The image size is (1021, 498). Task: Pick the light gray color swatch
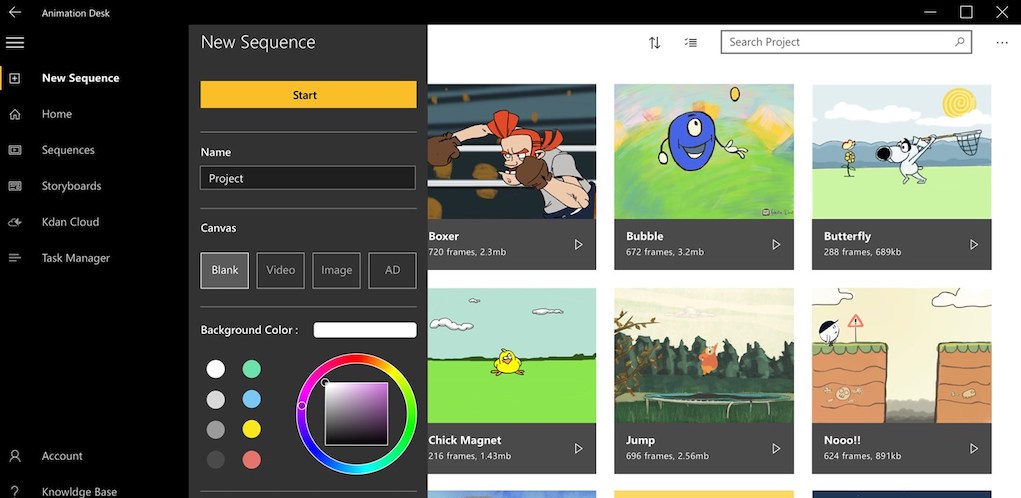point(216,400)
